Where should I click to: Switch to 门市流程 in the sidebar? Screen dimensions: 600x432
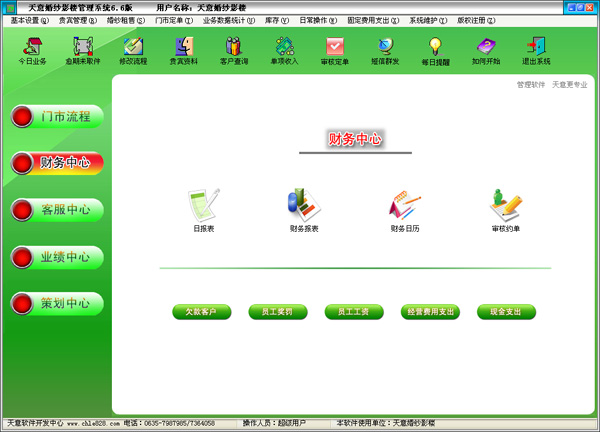coord(56,116)
